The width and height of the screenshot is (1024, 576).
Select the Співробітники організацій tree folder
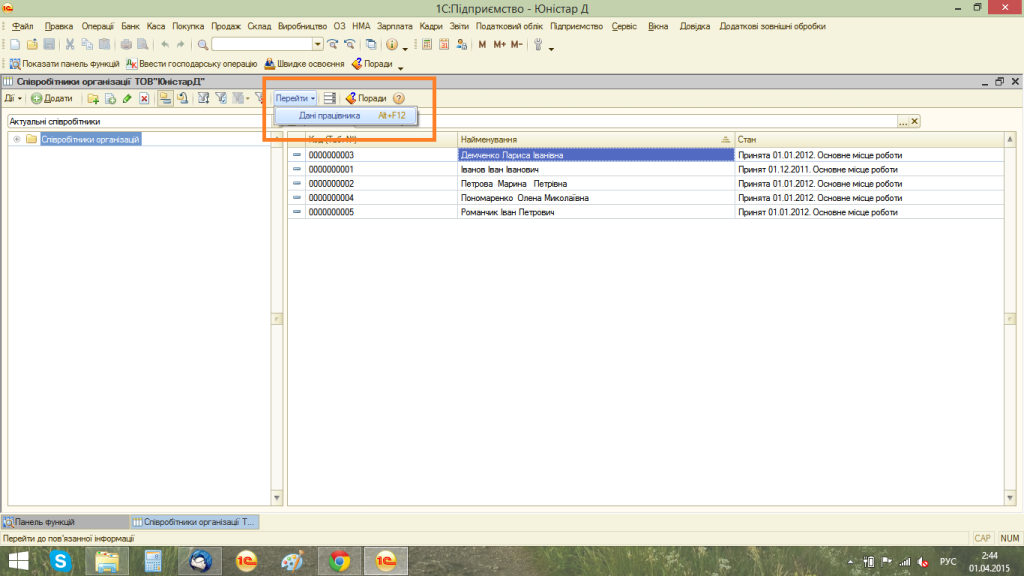[x=90, y=139]
